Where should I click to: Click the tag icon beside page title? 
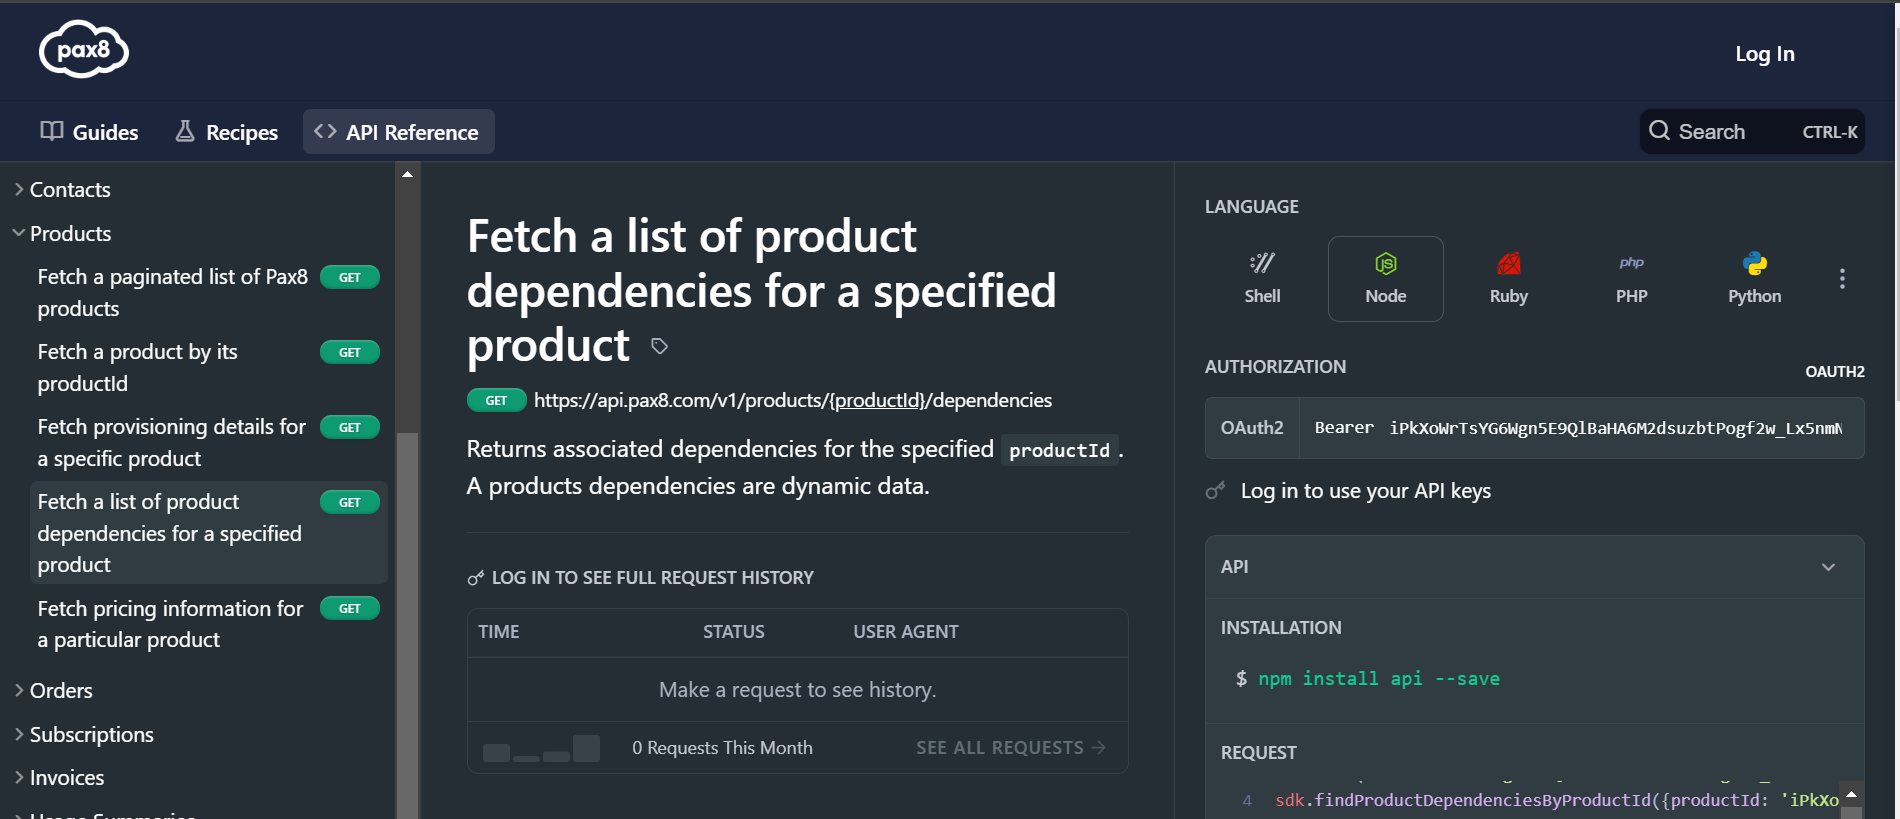click(659, 346)
